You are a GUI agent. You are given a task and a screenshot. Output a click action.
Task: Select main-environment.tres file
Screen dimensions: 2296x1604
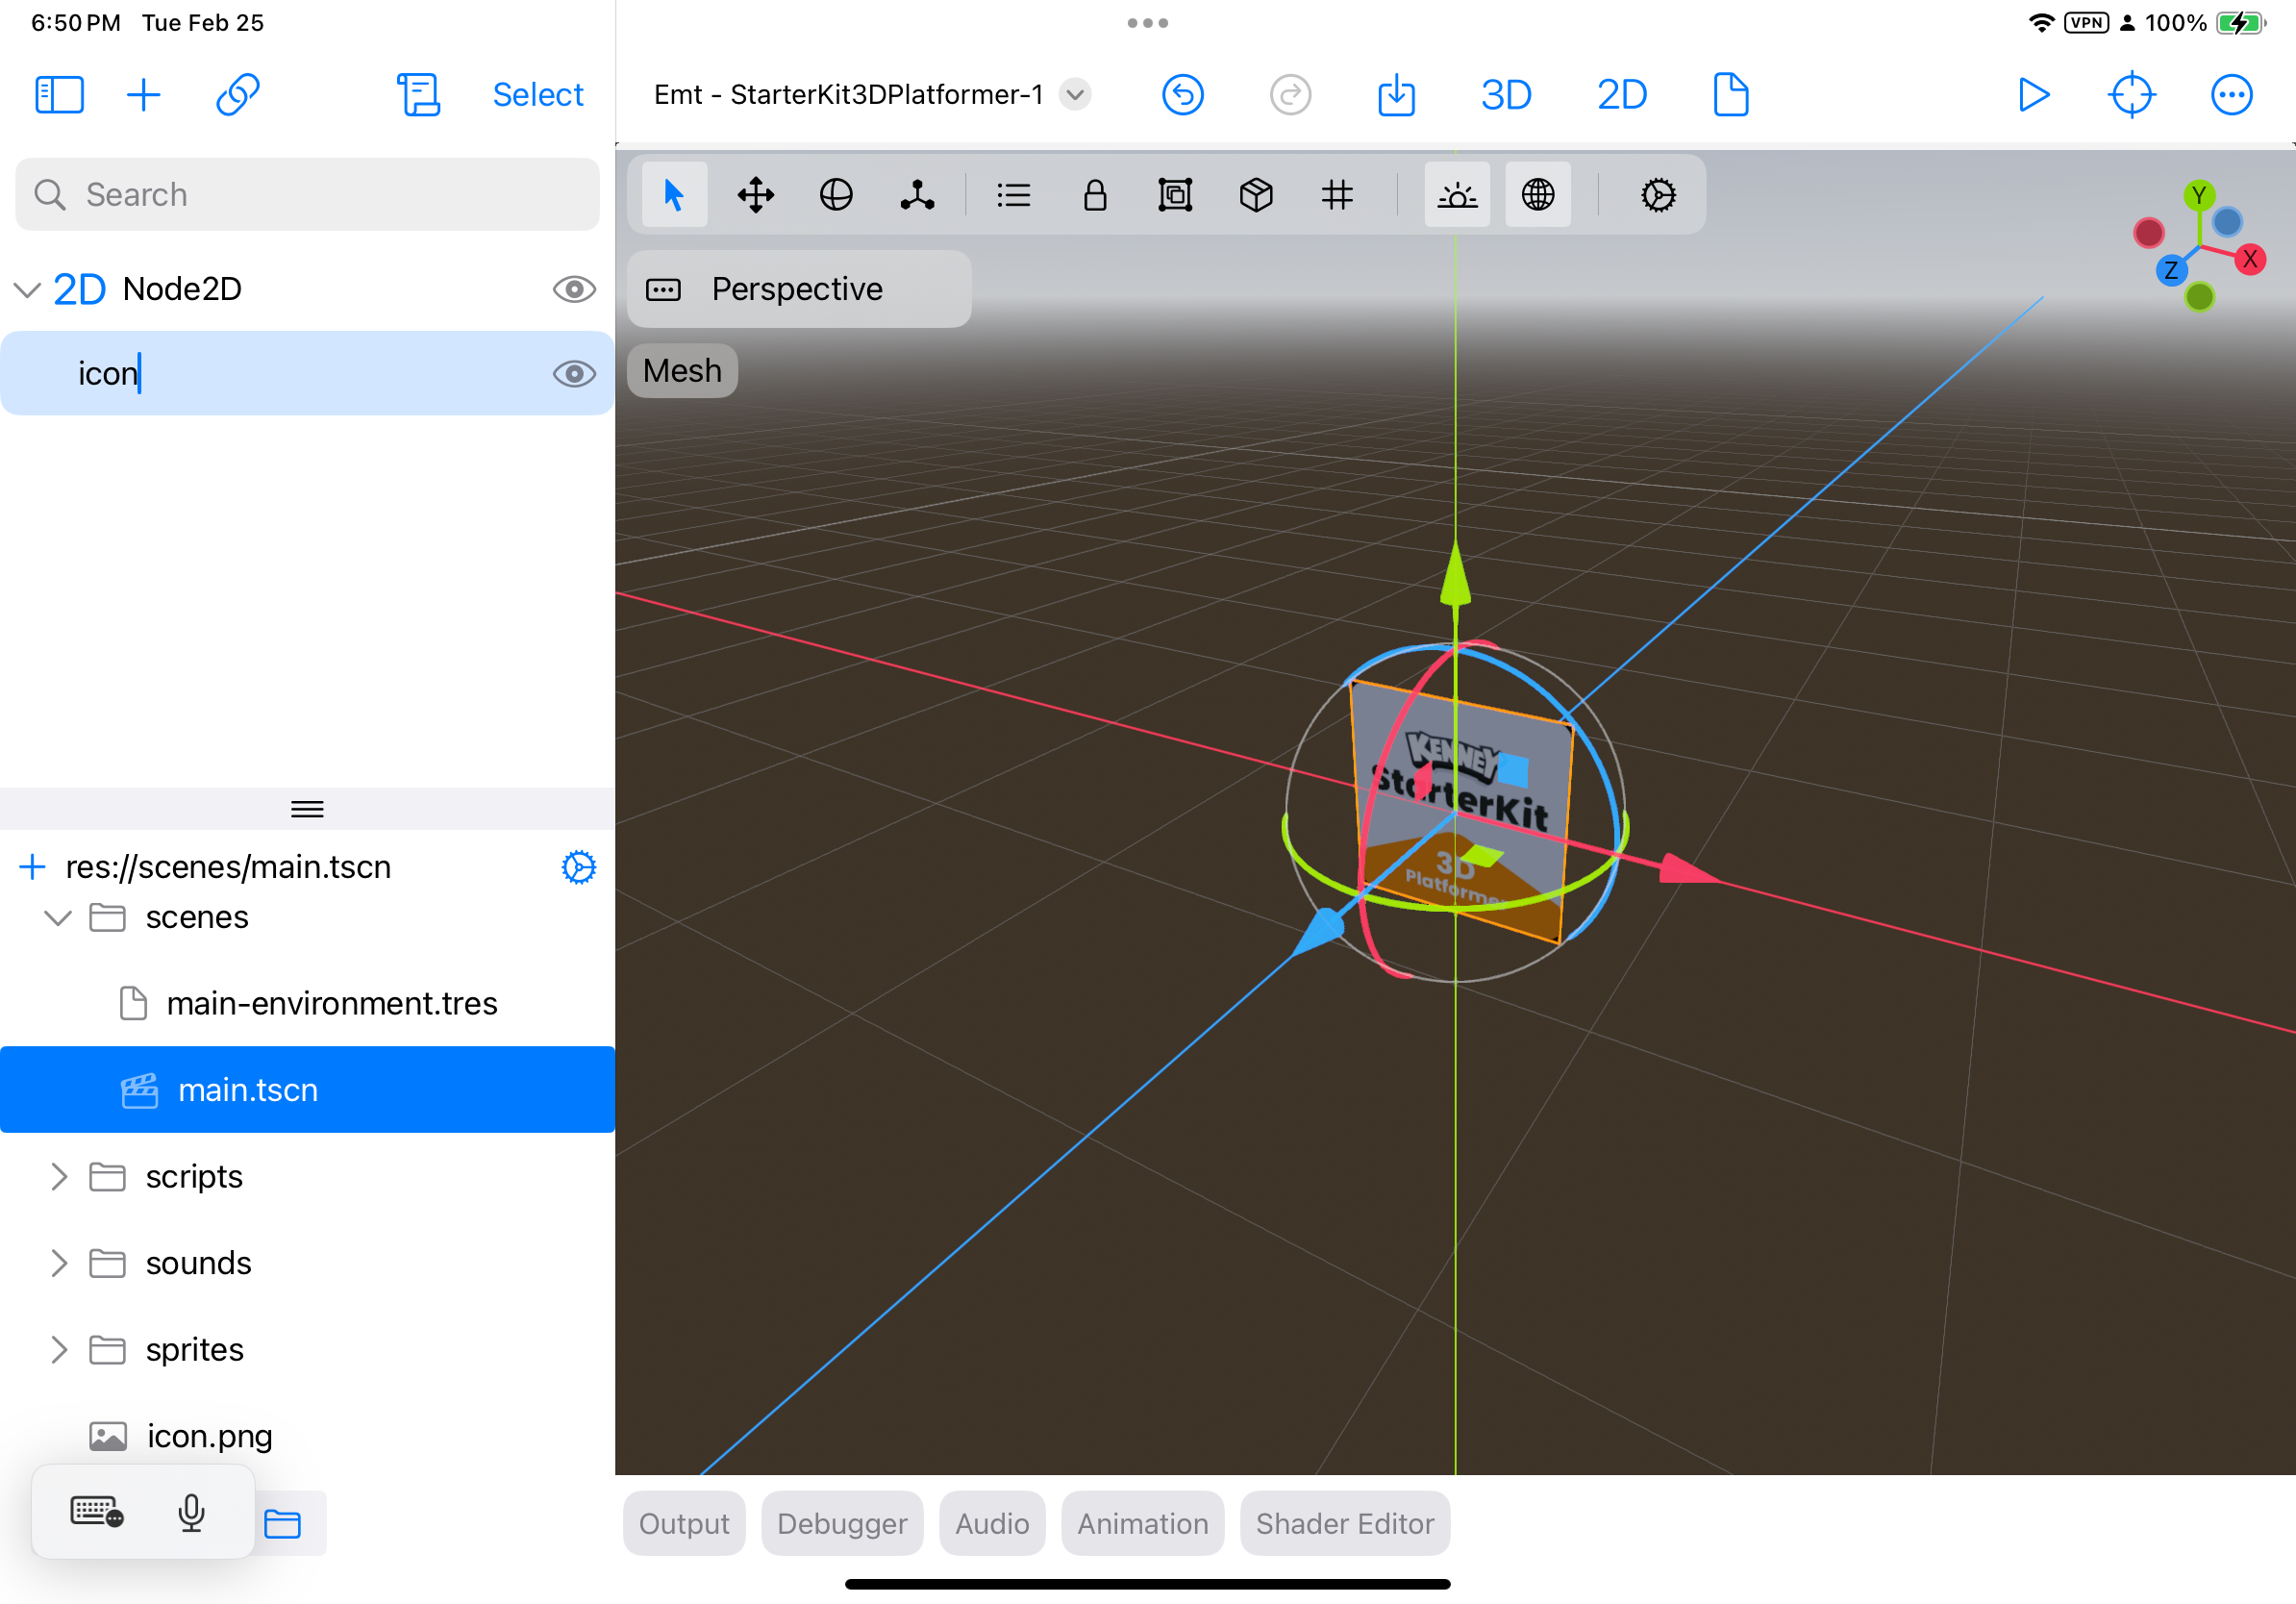[307, 1003]
